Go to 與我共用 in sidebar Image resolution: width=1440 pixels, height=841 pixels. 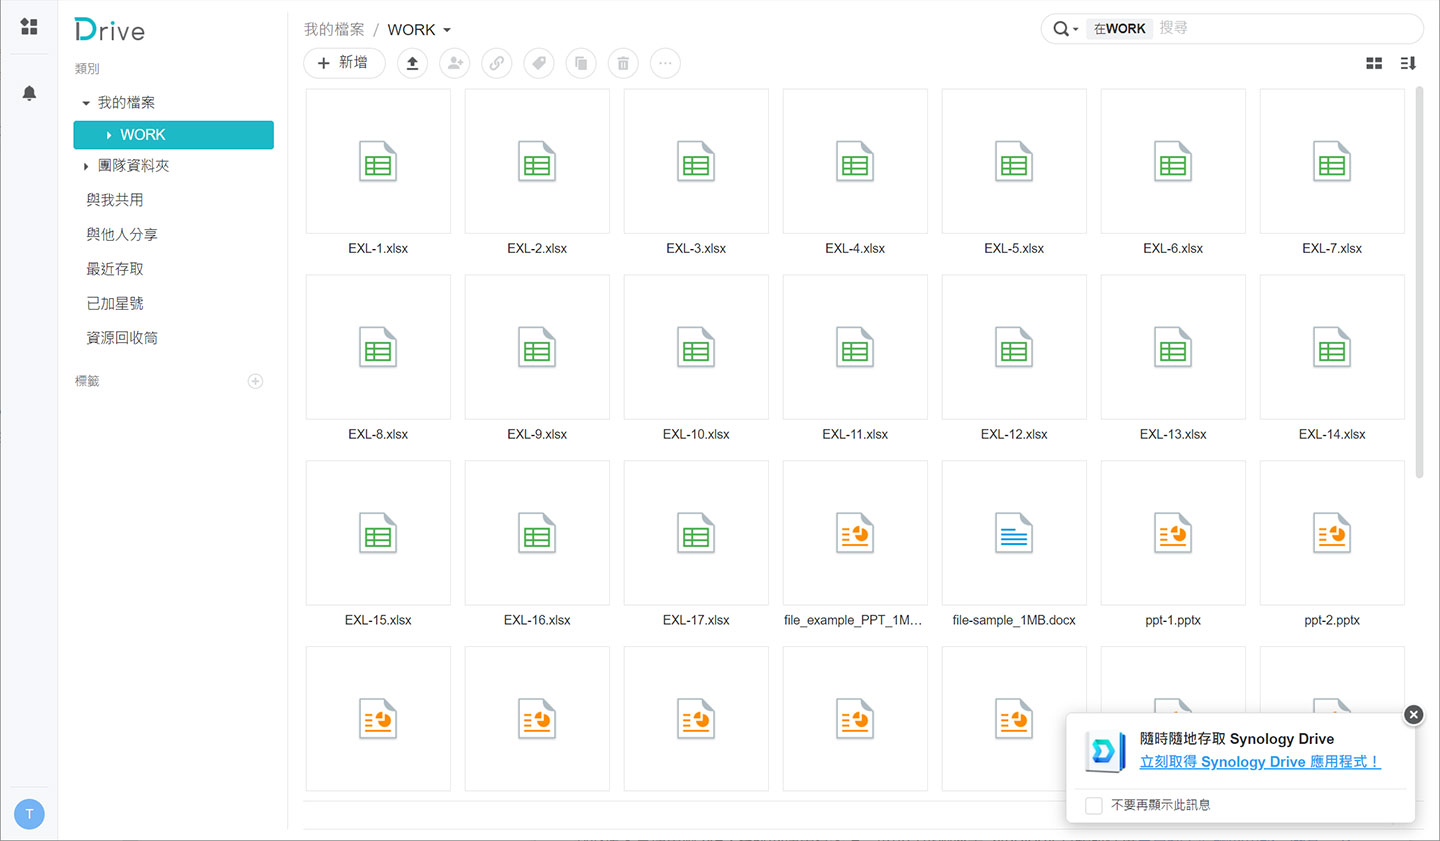tap(115, 200)
